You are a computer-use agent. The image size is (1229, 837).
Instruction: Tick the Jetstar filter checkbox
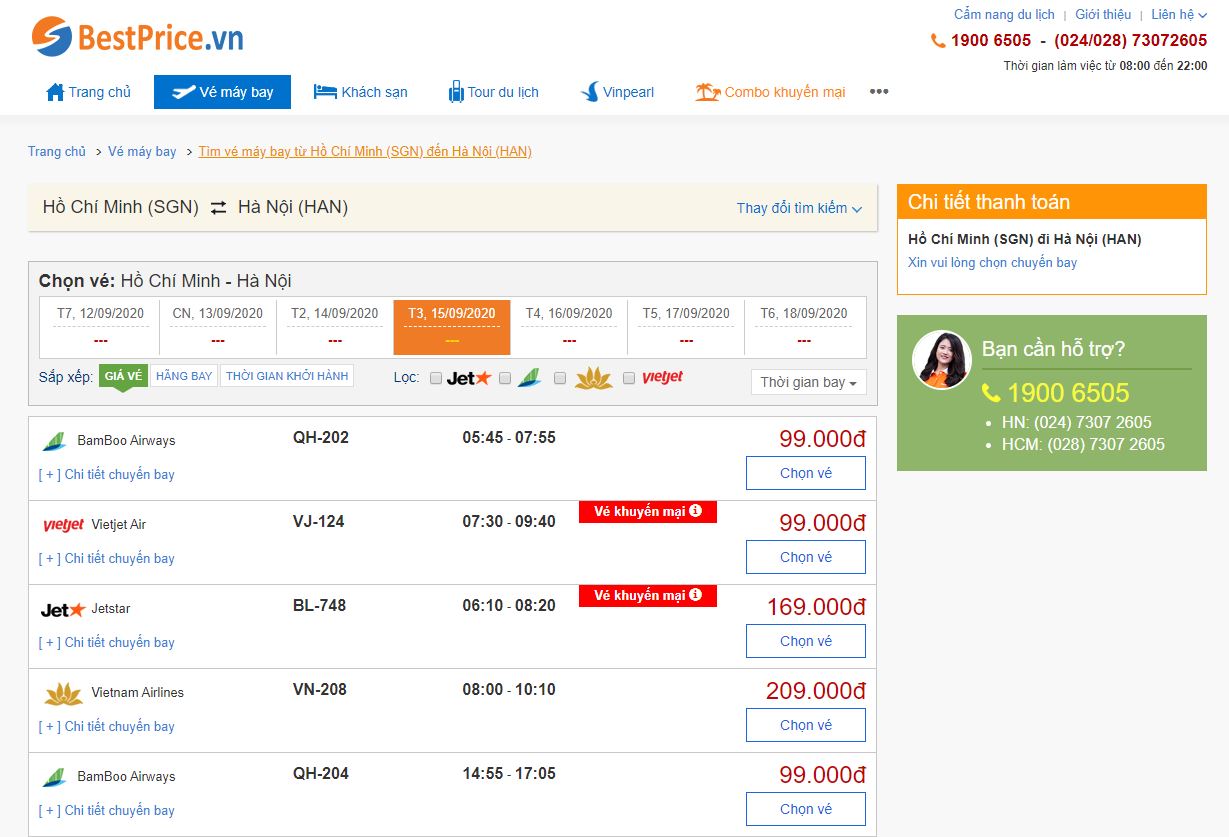(x=436, y=378)
